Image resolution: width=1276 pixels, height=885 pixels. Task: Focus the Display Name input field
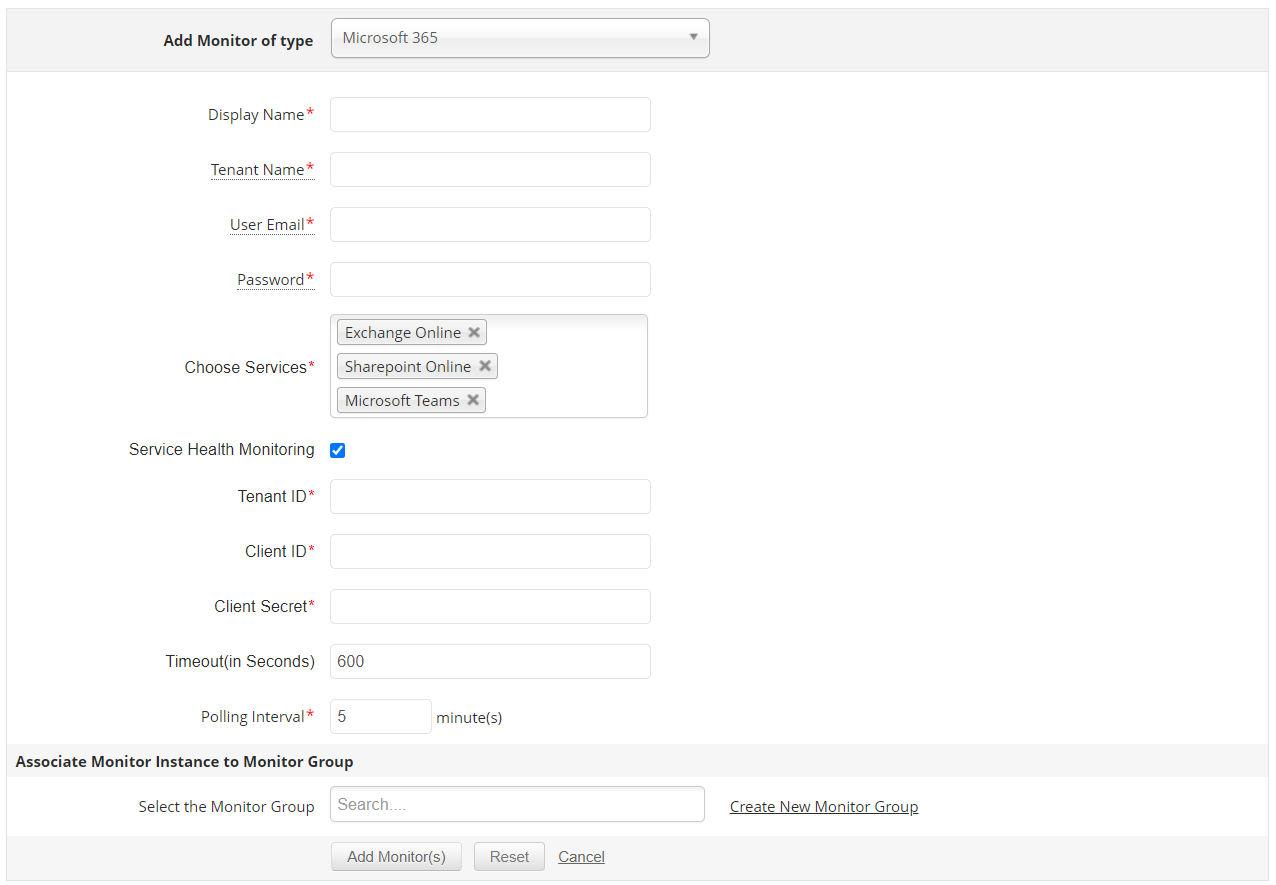click(x=490, y=115)
